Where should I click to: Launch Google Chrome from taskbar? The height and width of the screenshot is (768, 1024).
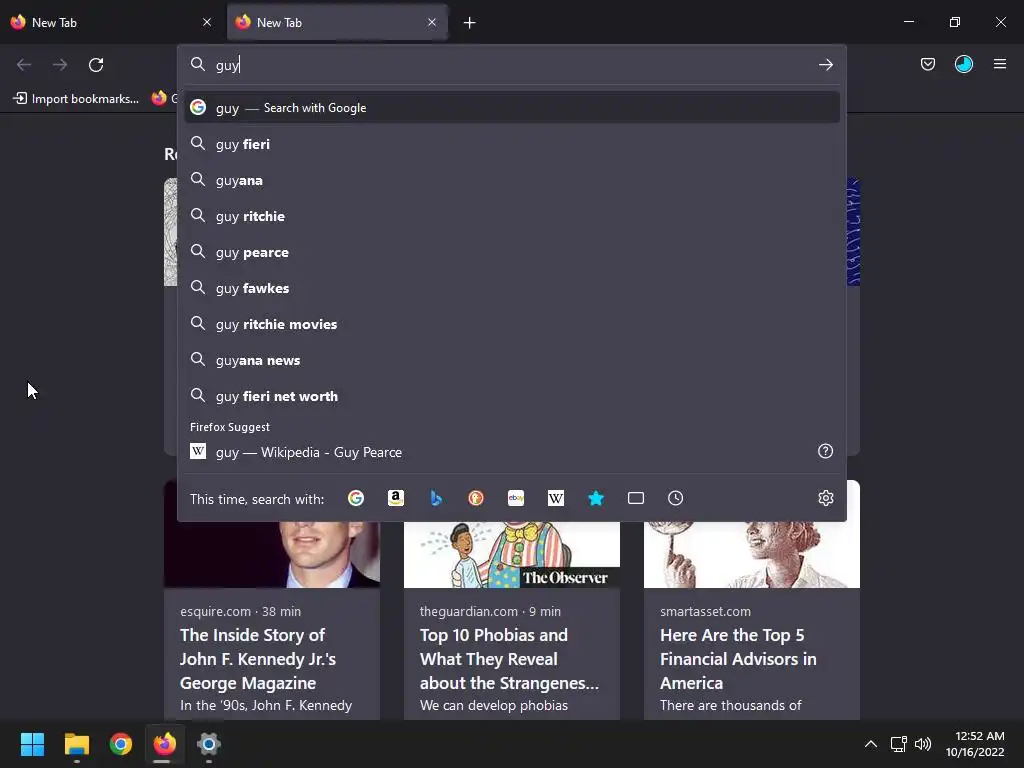[121, 744]
